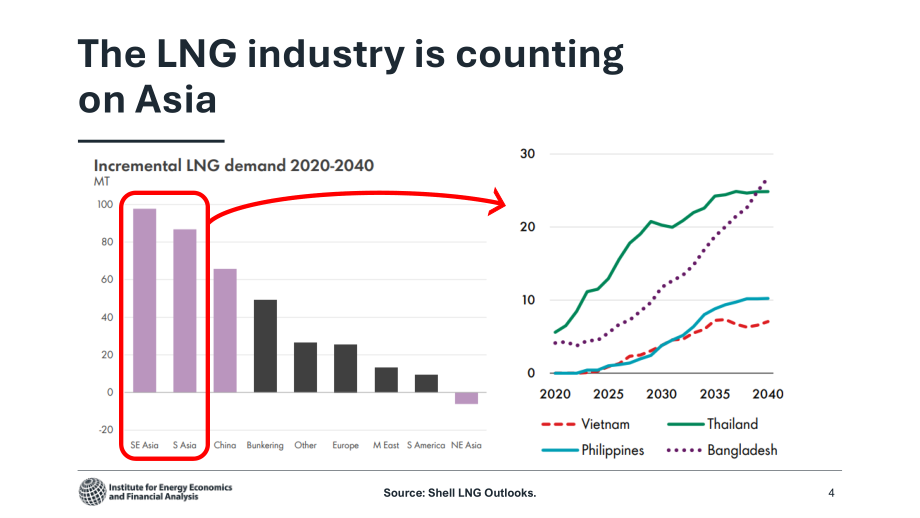Image resolution: width=920 pixels, height=518 pixels.
Task: Click the Bunkering bar
Action: click(265, 346)
